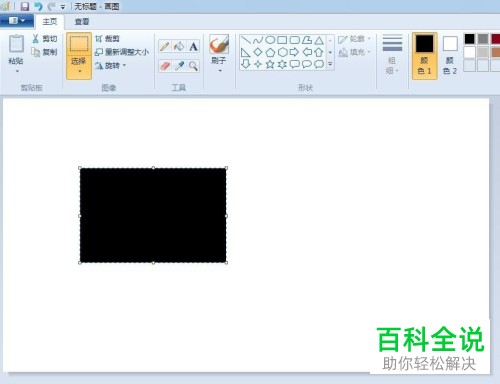Select the oval callout shape

point(307,64)
